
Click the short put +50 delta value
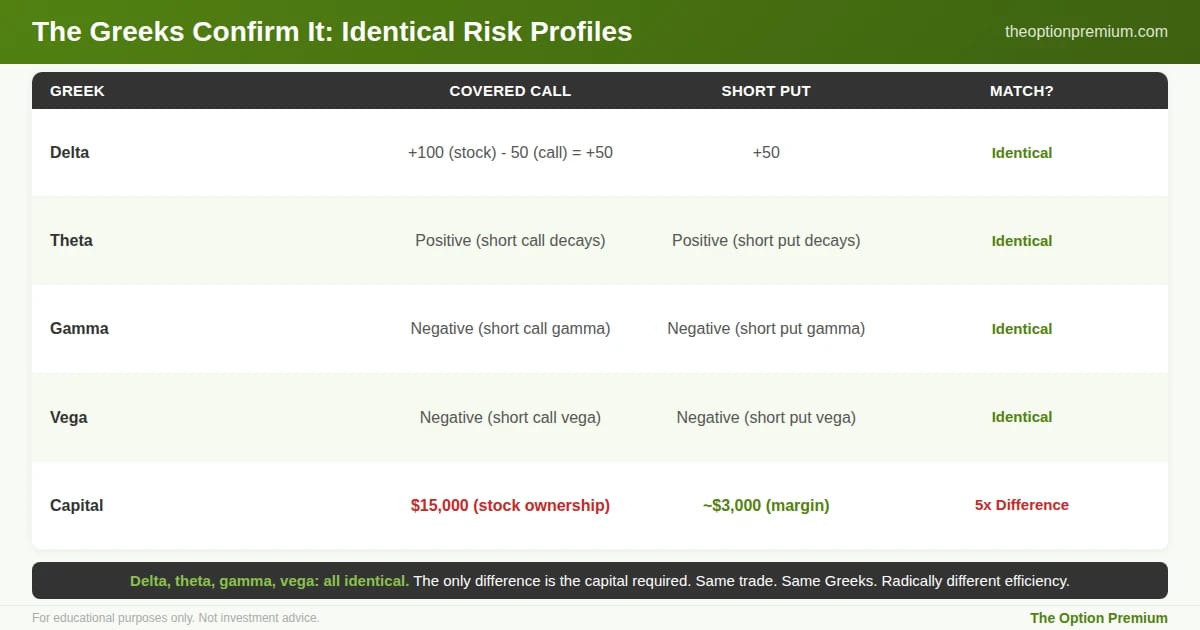pyautogui.click(x=766, y=153)
